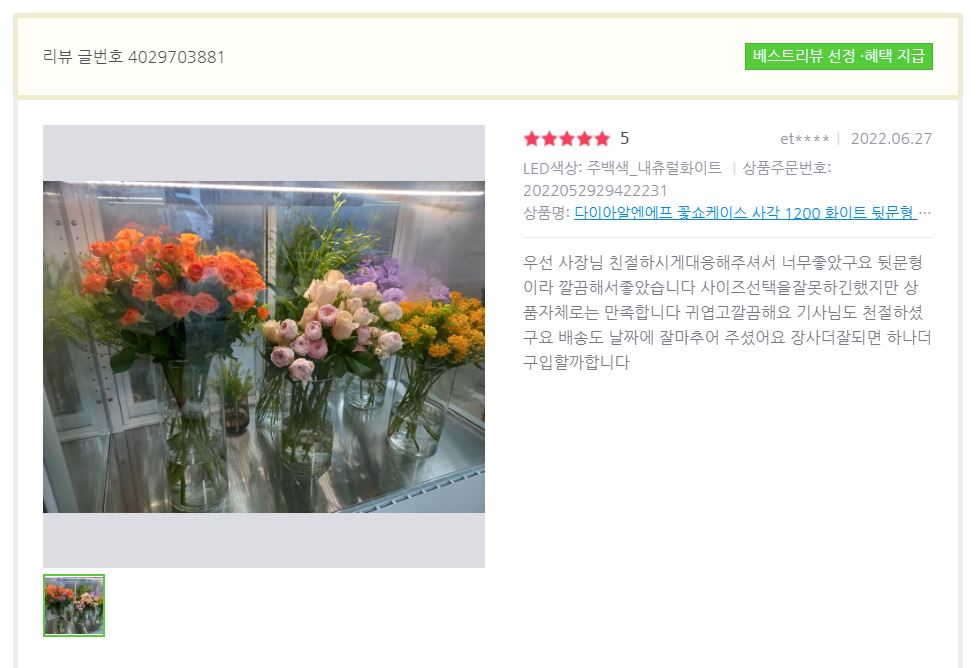Click reviewer ID et****
This screenshot has height=668, width=980.
tap(804, 139)
